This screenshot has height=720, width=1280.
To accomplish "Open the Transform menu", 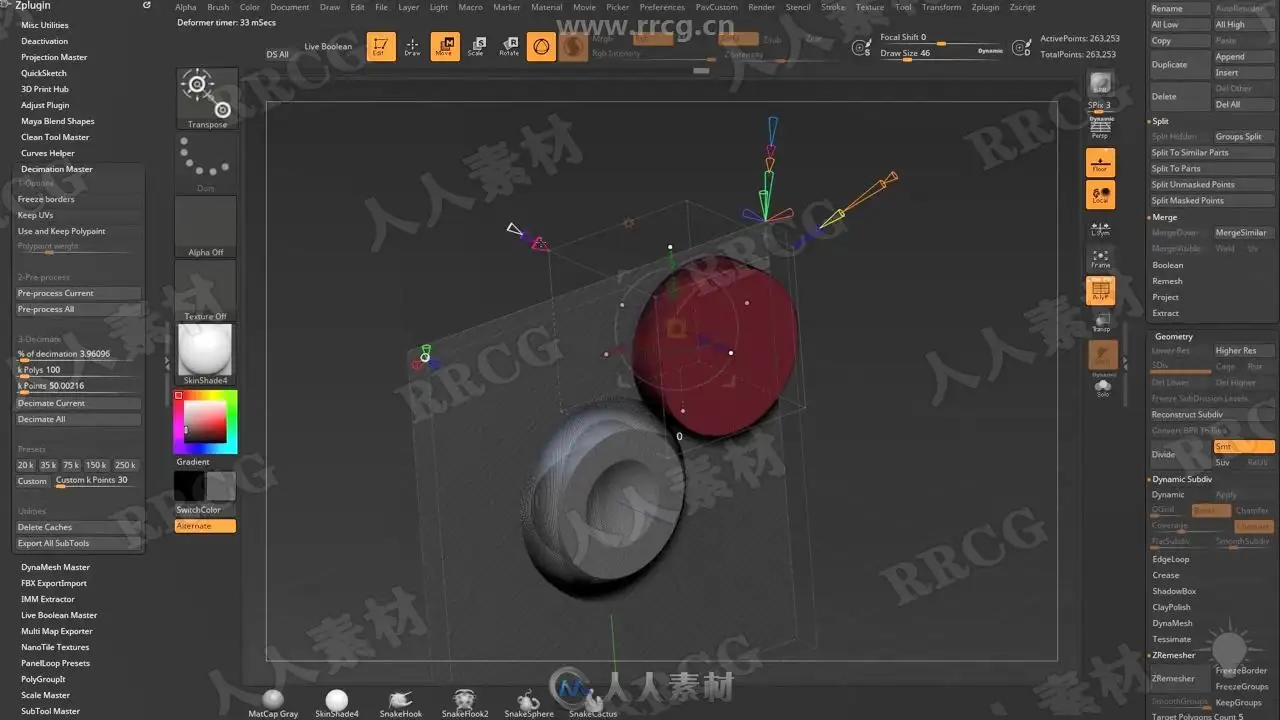I will pos(941,7).
